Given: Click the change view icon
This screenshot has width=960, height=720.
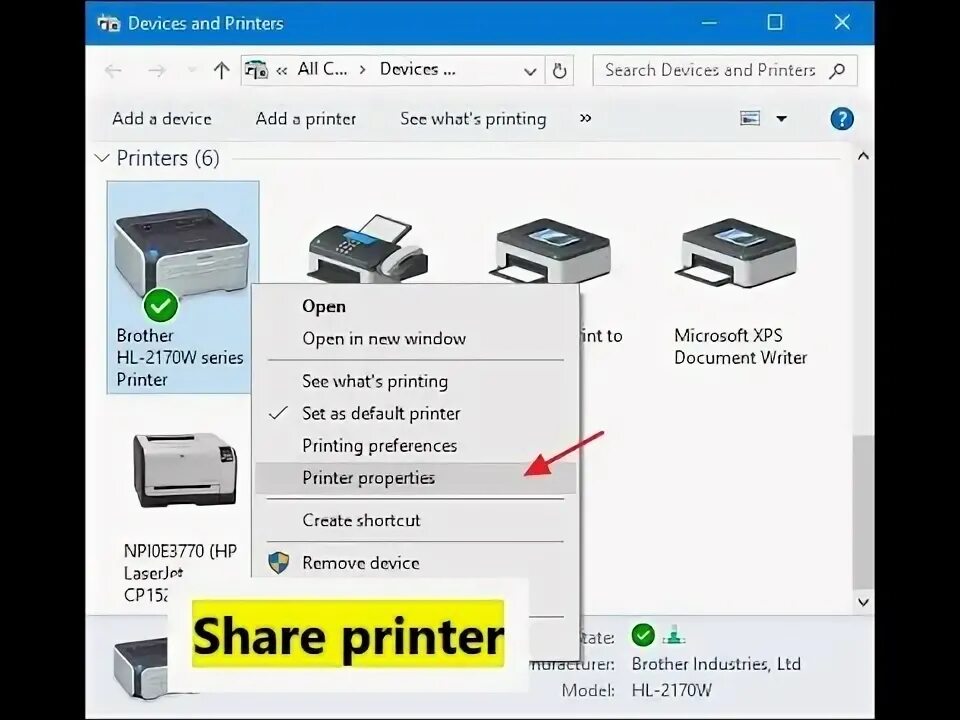Looking at the screenshot, I should point(750,118).
